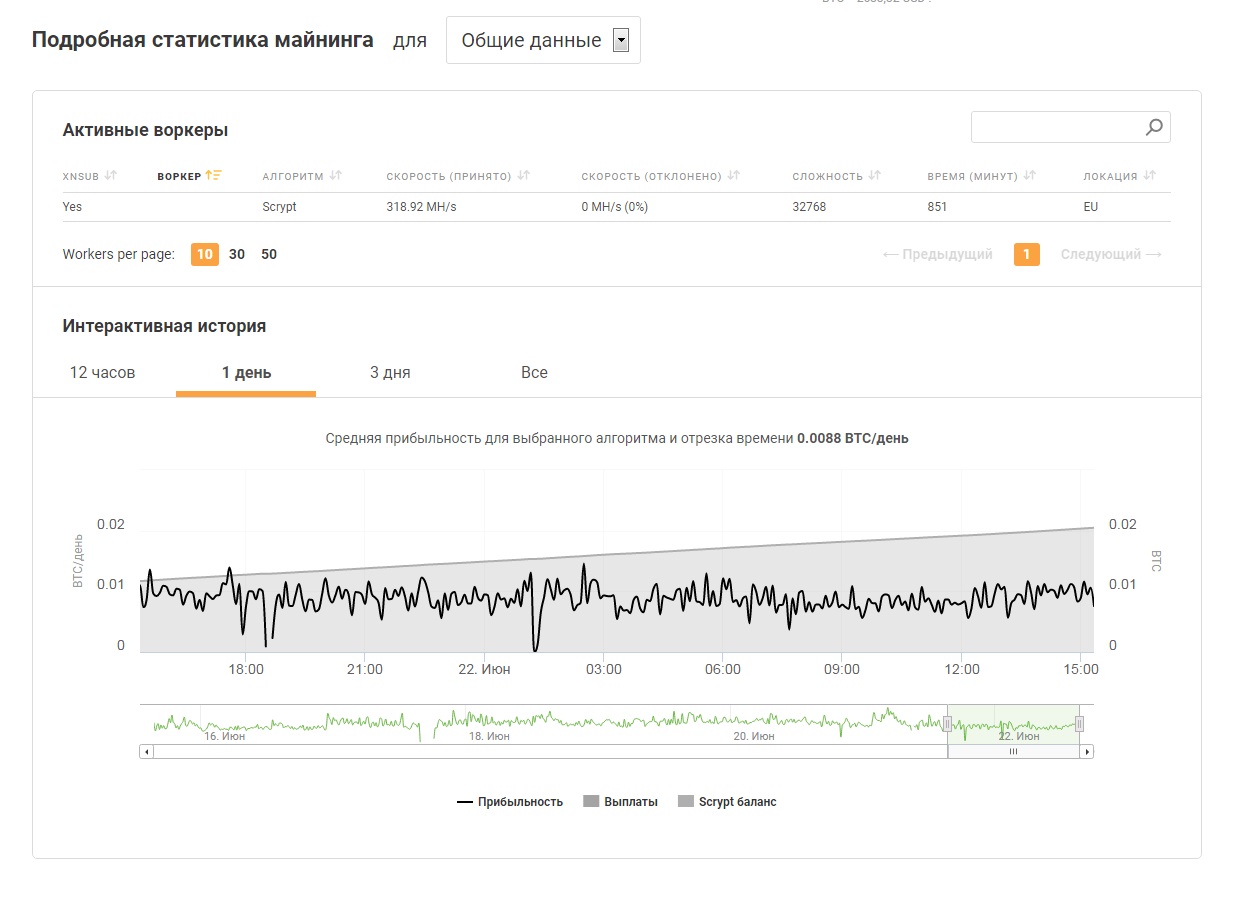Sort by АЛГОРИТМ using its arrows icon
The image size is (1251, 897).
click(336, 176)
